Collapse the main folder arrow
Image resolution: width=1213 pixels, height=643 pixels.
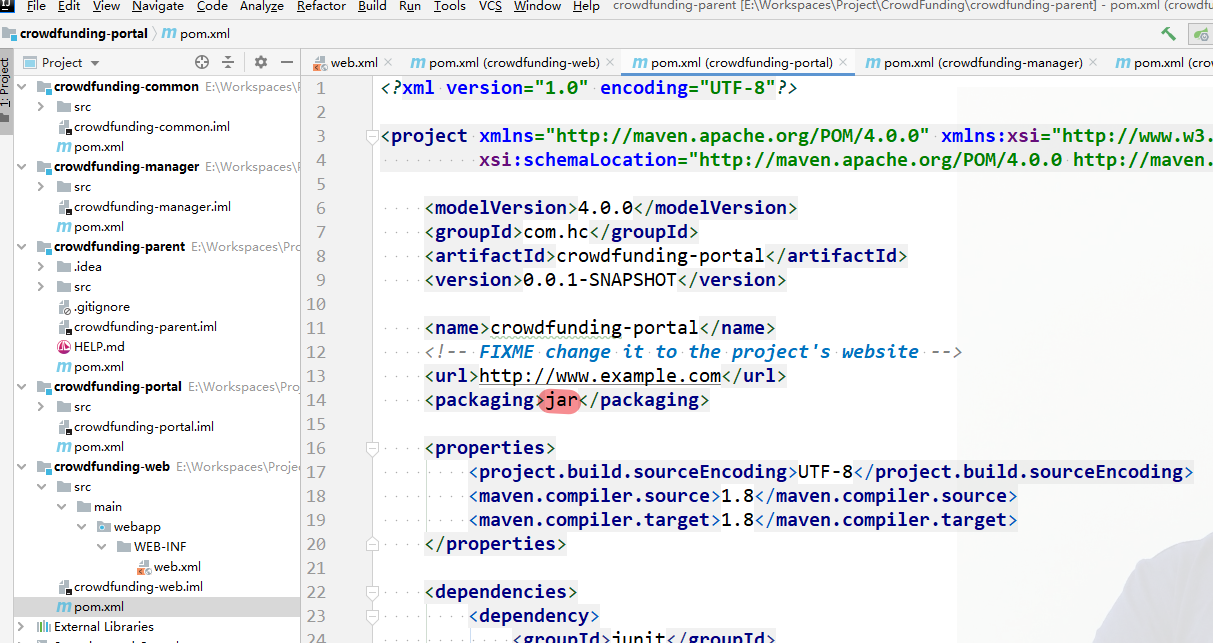pyautogui.click(x=61, y=507)
